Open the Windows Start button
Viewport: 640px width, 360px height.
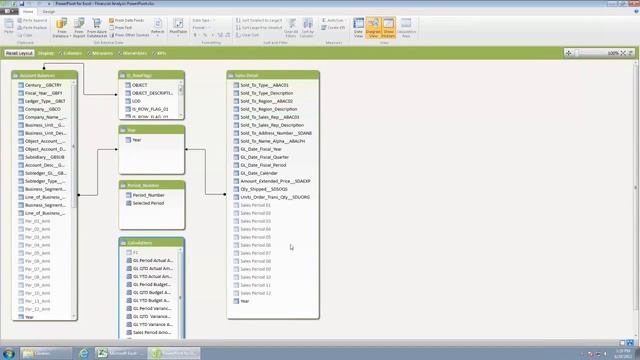coord(9,353)
